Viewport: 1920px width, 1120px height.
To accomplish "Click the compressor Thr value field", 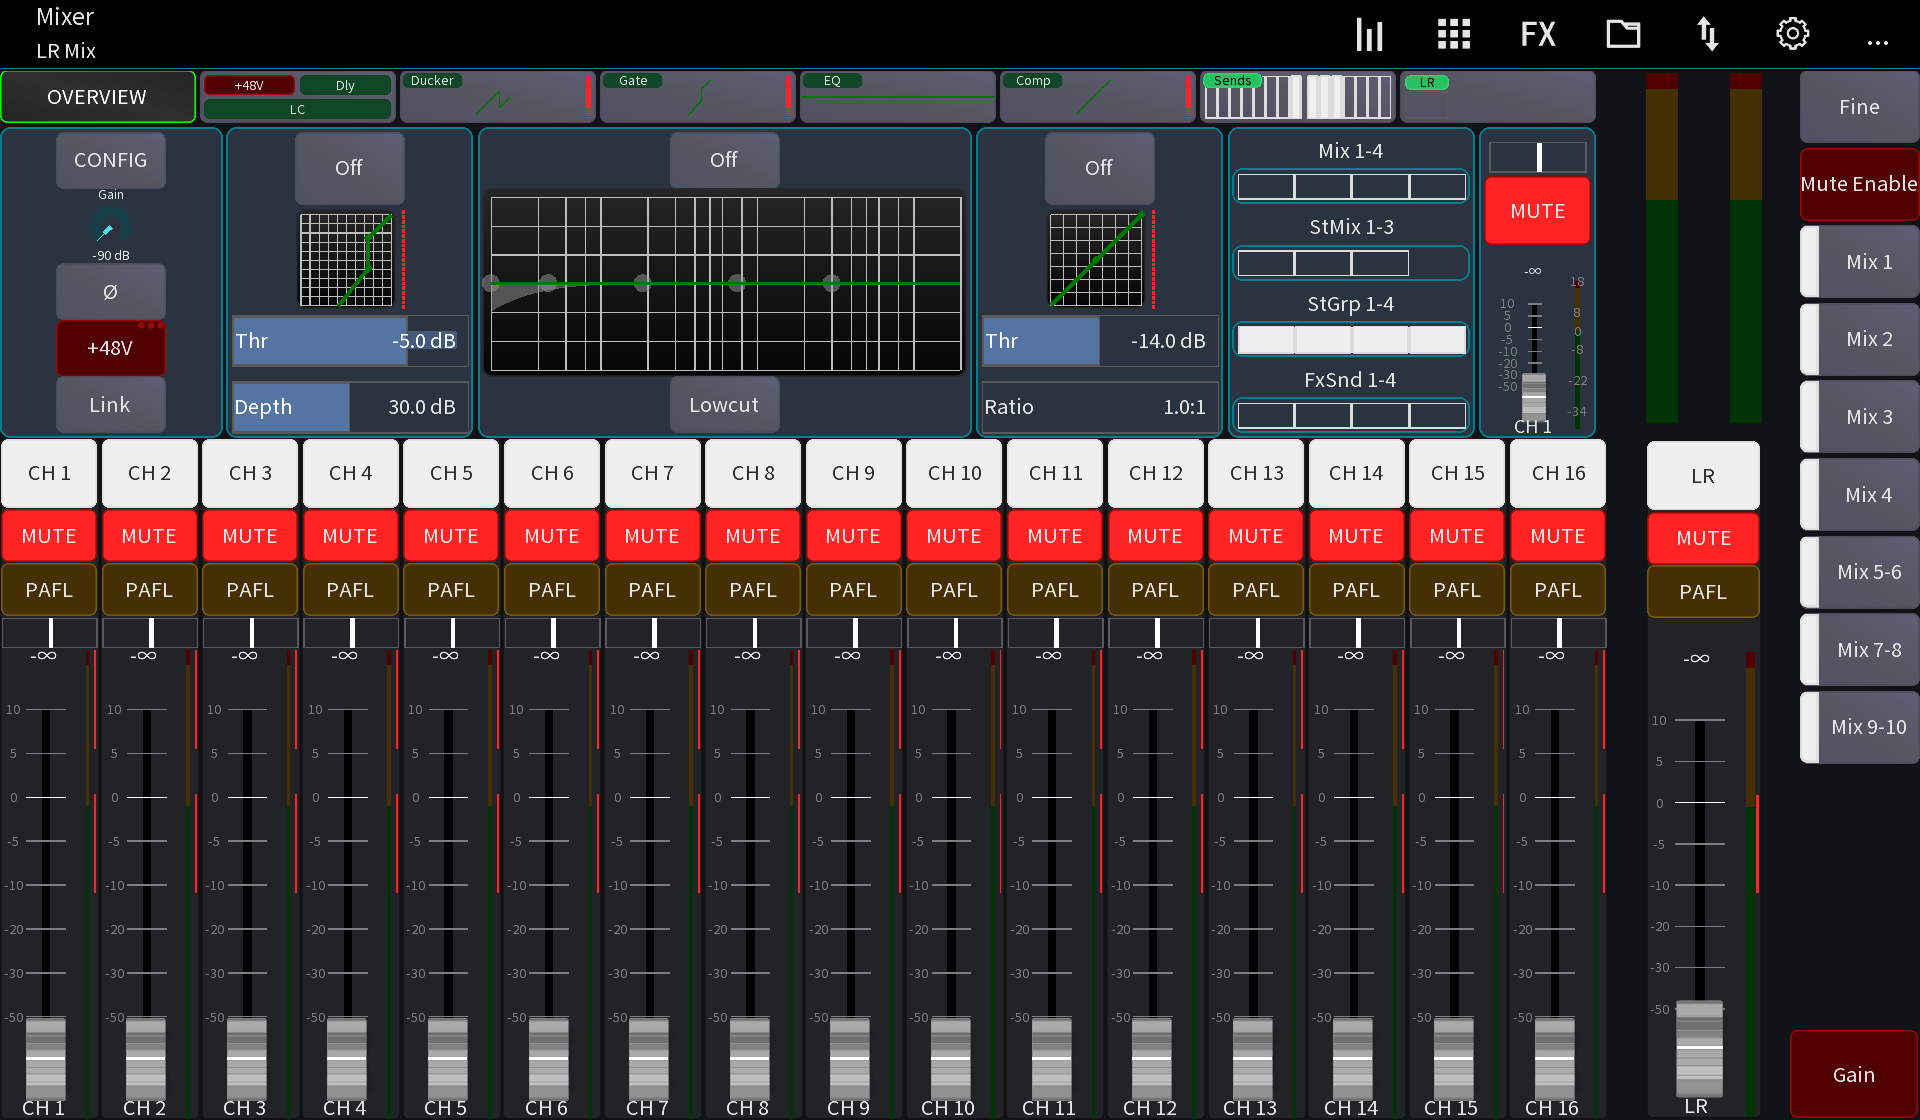I will click(1098, 341).
